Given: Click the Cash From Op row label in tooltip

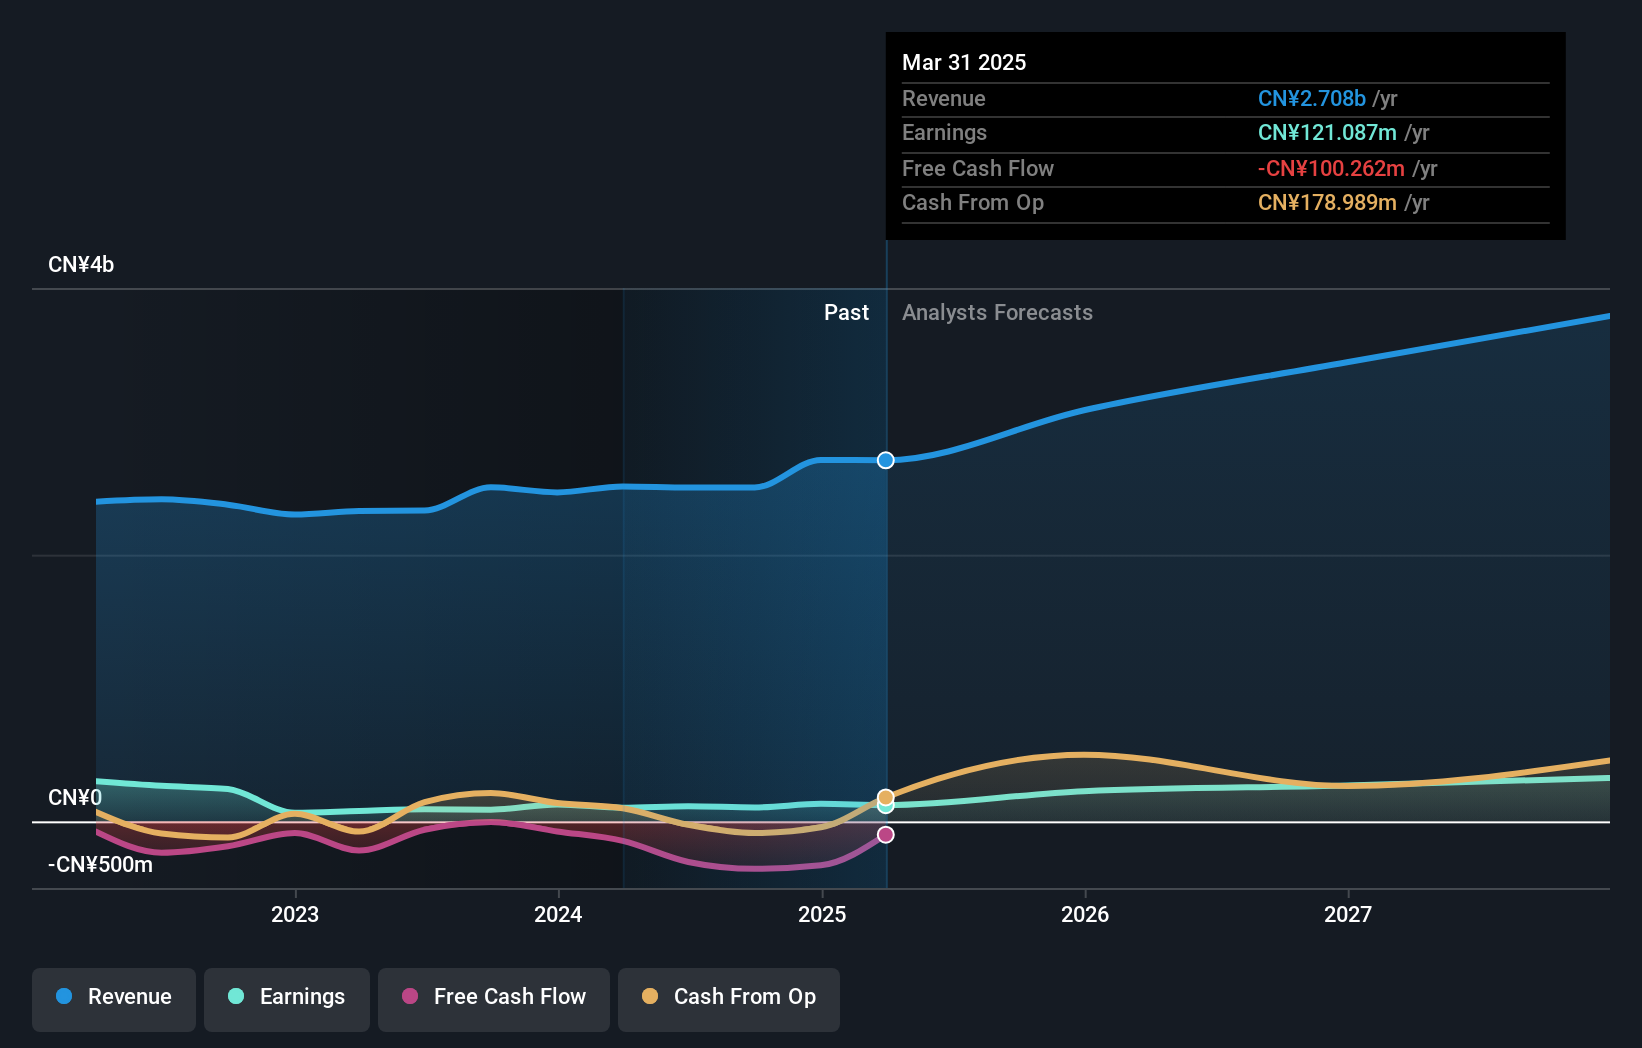Looking at the screenshot, I should click(973, 203).
